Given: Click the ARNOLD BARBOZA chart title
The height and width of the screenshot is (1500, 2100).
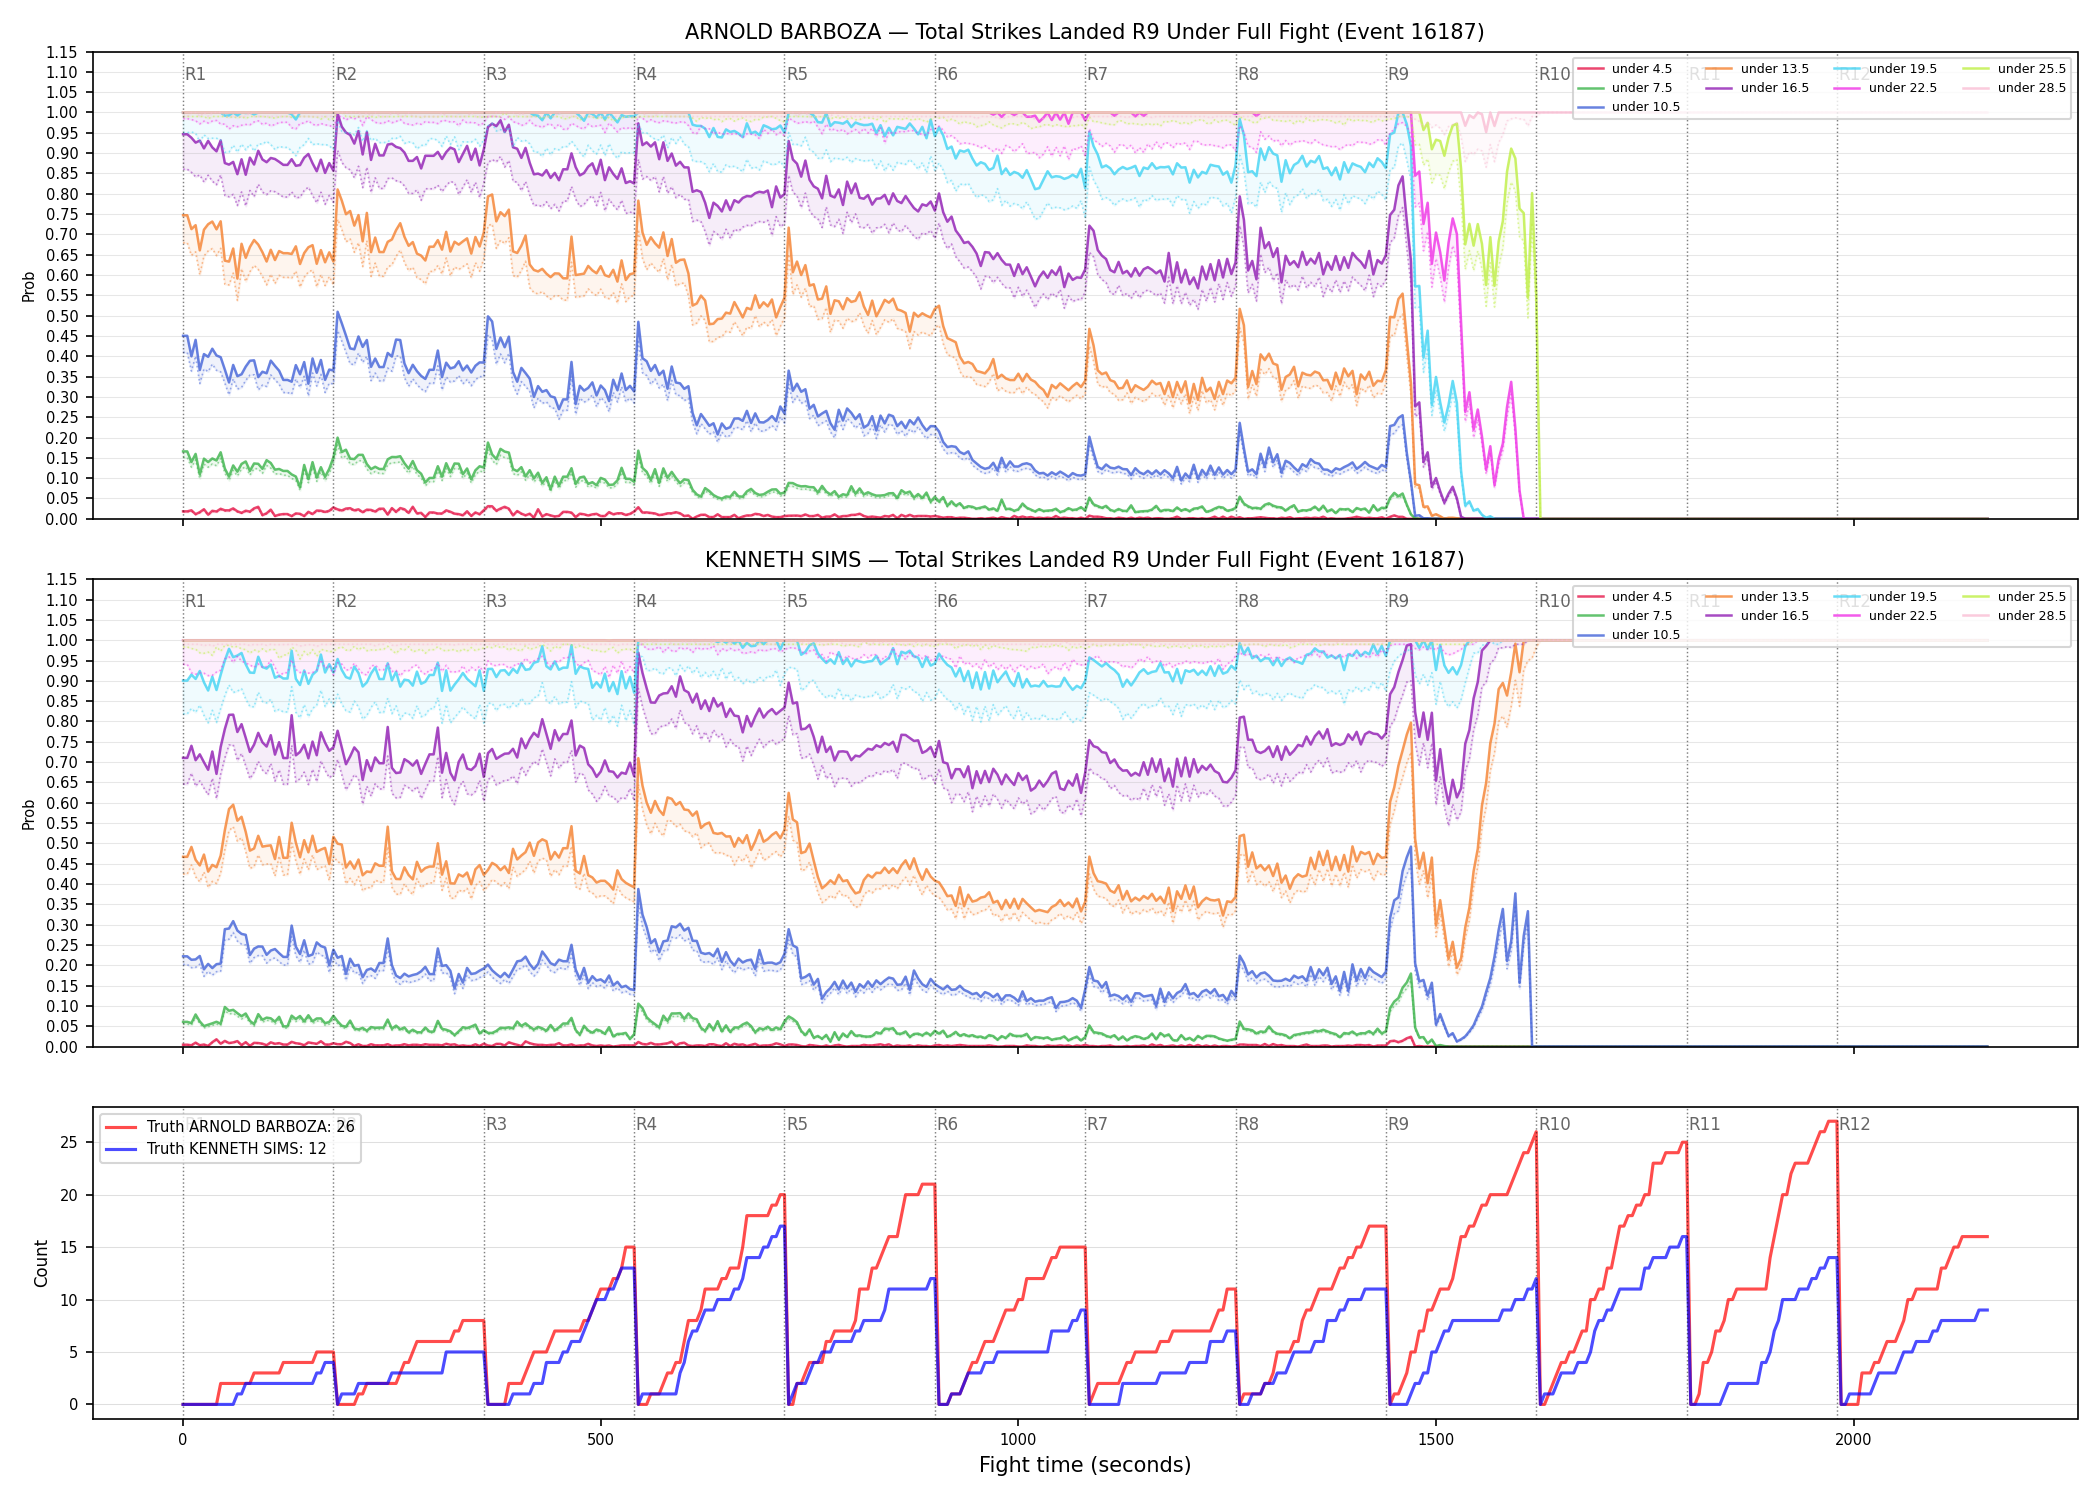Looking at the screenshot, I should pos(1084,32).
